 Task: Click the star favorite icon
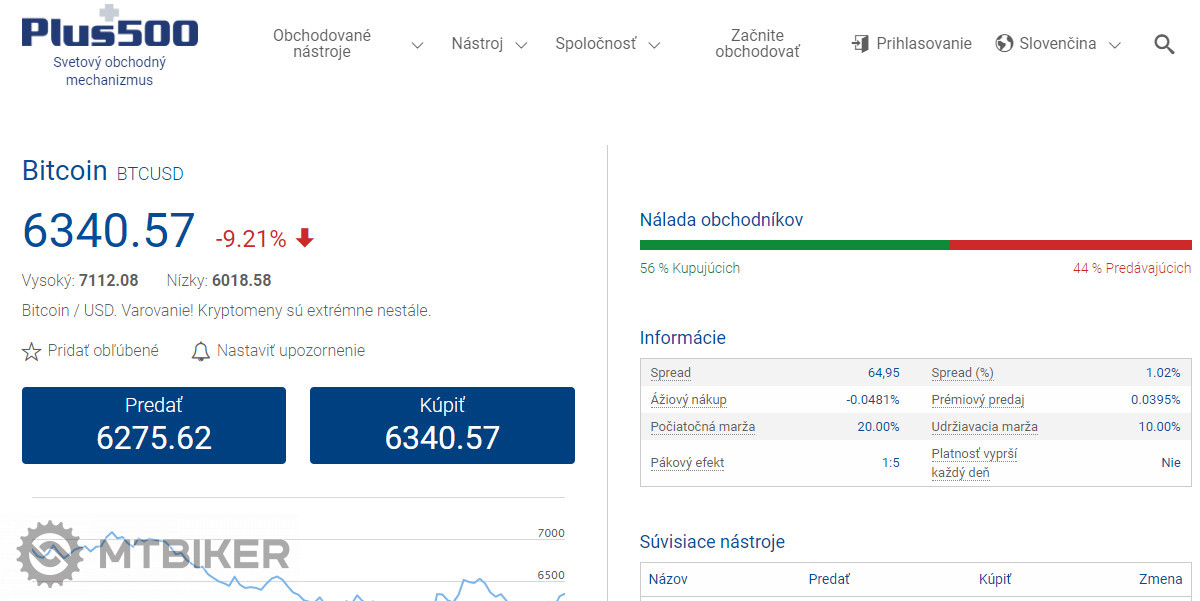pyautogui.click(x=32, y=352)
